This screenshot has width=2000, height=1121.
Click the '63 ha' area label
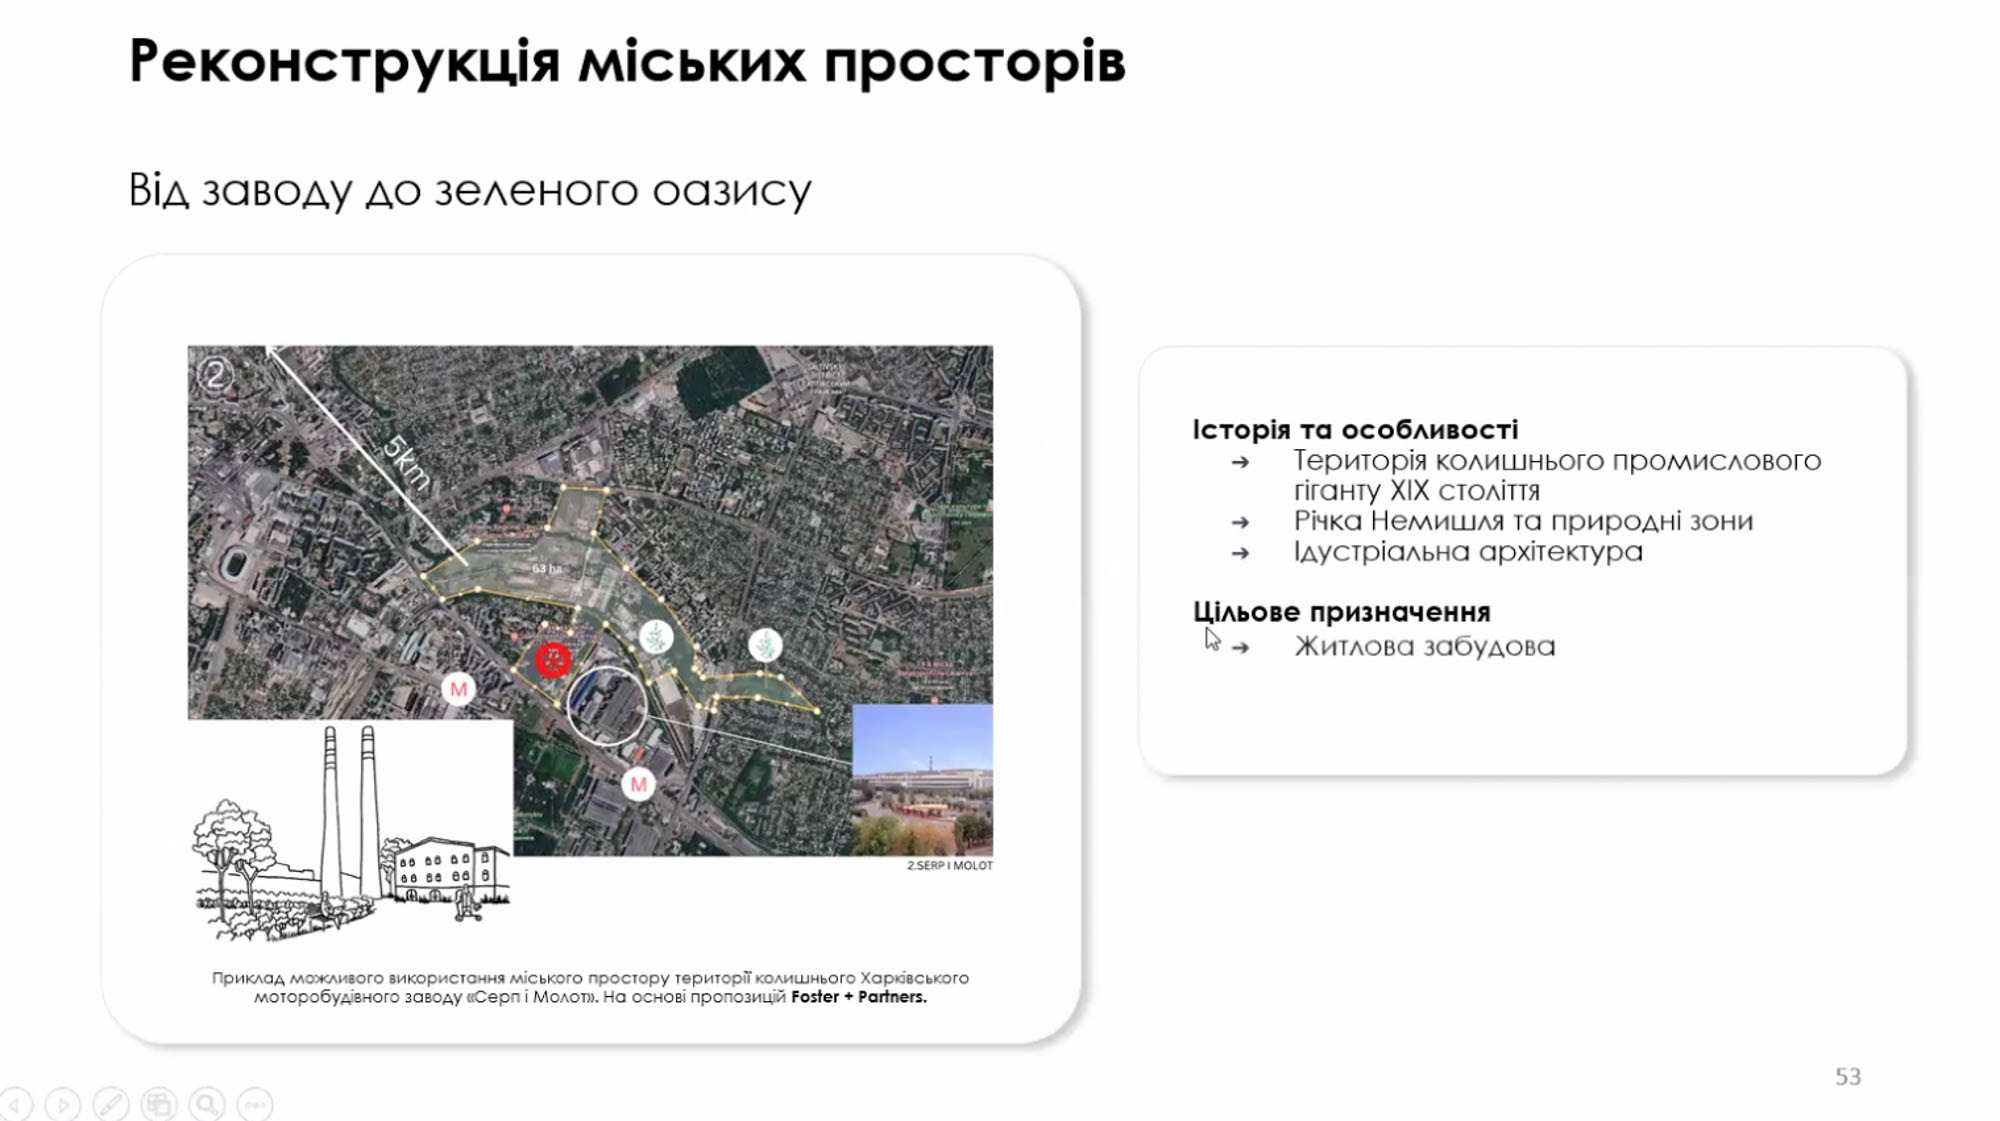546,569
